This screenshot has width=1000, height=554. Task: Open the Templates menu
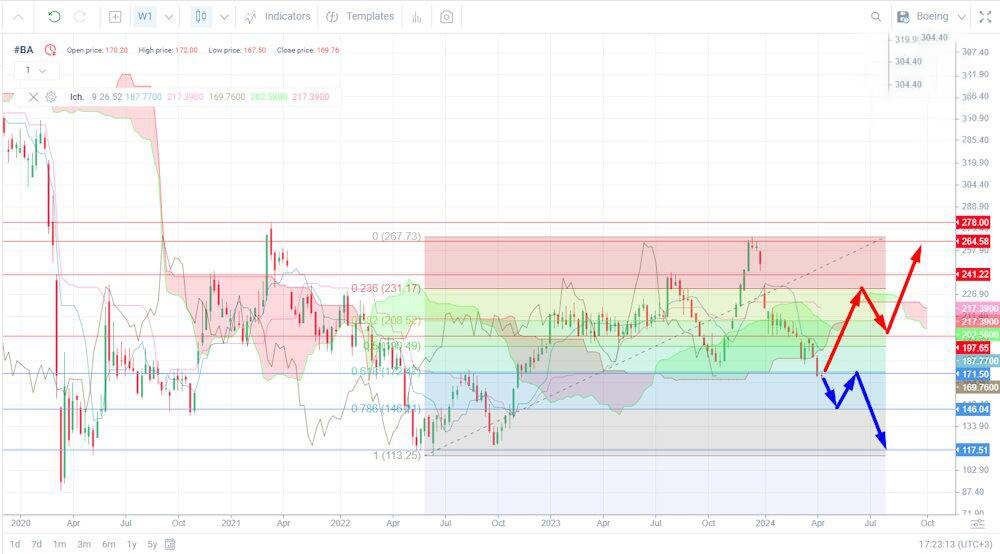point(360,17)
